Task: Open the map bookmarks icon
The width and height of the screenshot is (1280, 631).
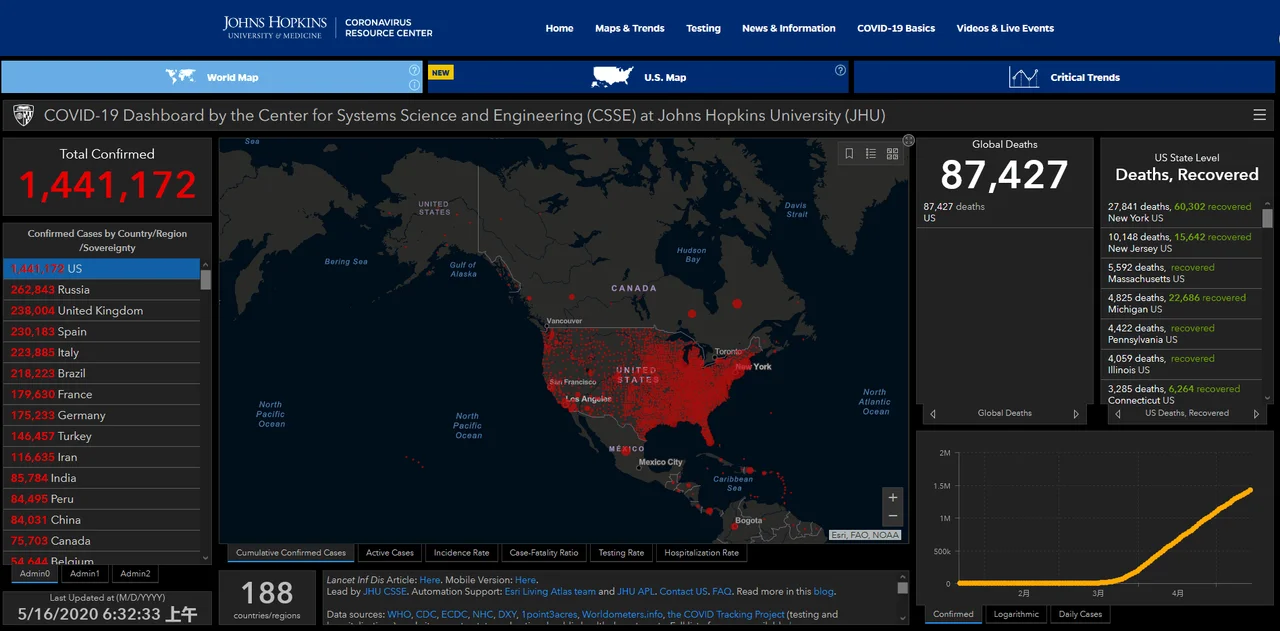Action: click(x=849, y=153)
